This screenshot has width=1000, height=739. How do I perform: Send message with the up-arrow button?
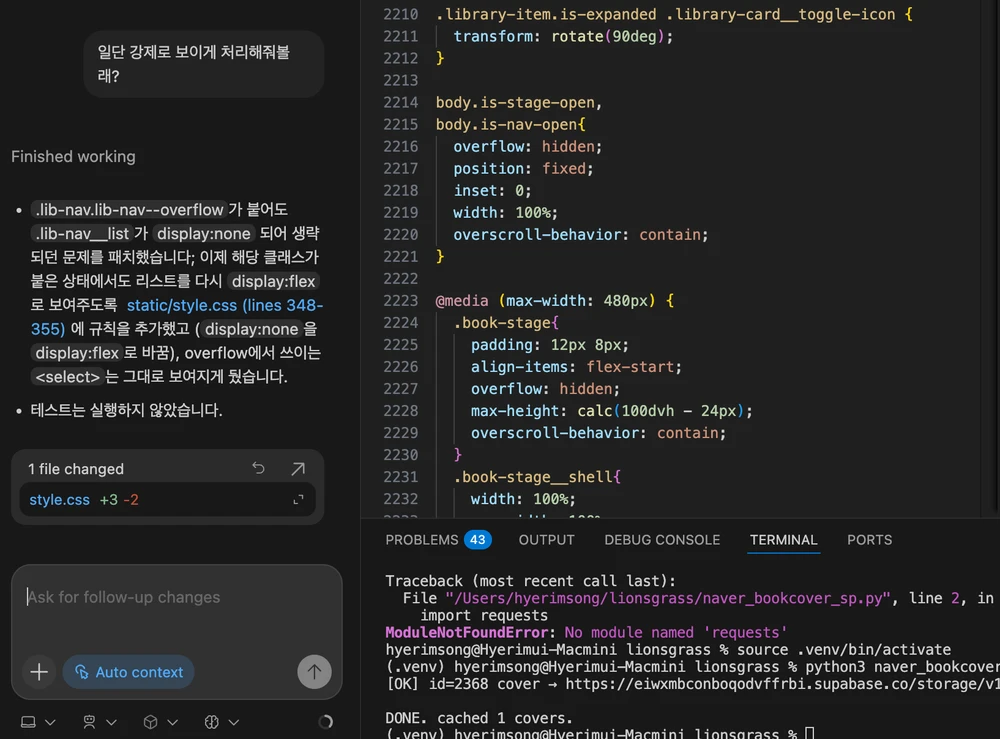(314, 671)
